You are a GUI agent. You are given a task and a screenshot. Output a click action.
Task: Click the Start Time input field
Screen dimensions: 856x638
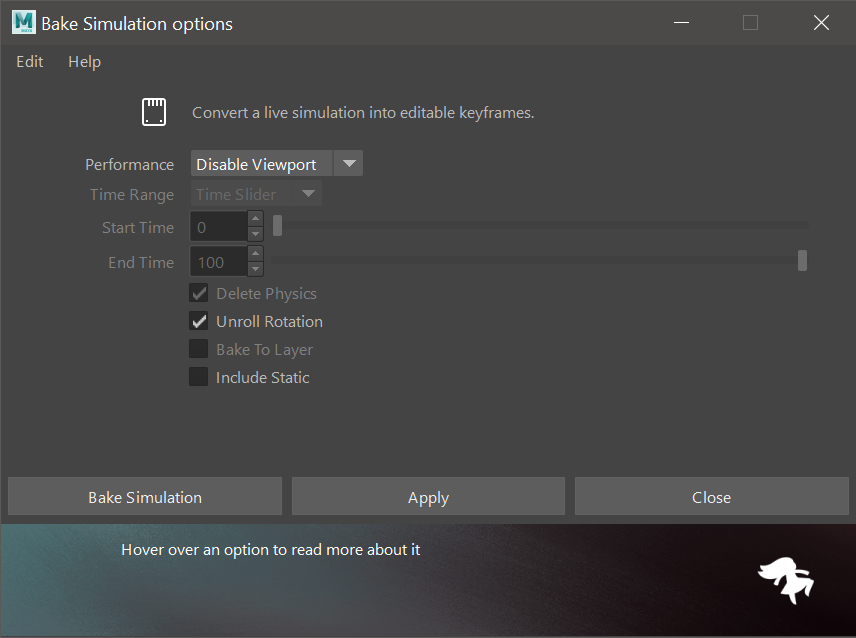218,228
